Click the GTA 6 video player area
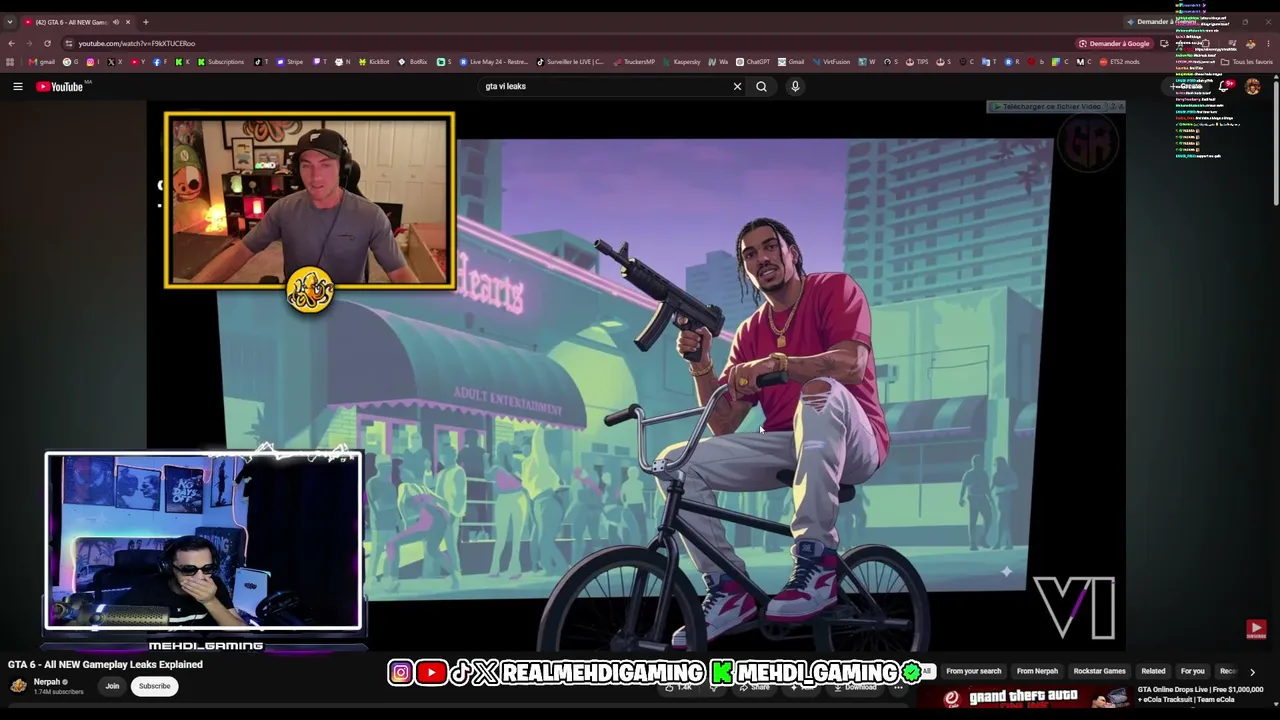 tap(636, 378)
